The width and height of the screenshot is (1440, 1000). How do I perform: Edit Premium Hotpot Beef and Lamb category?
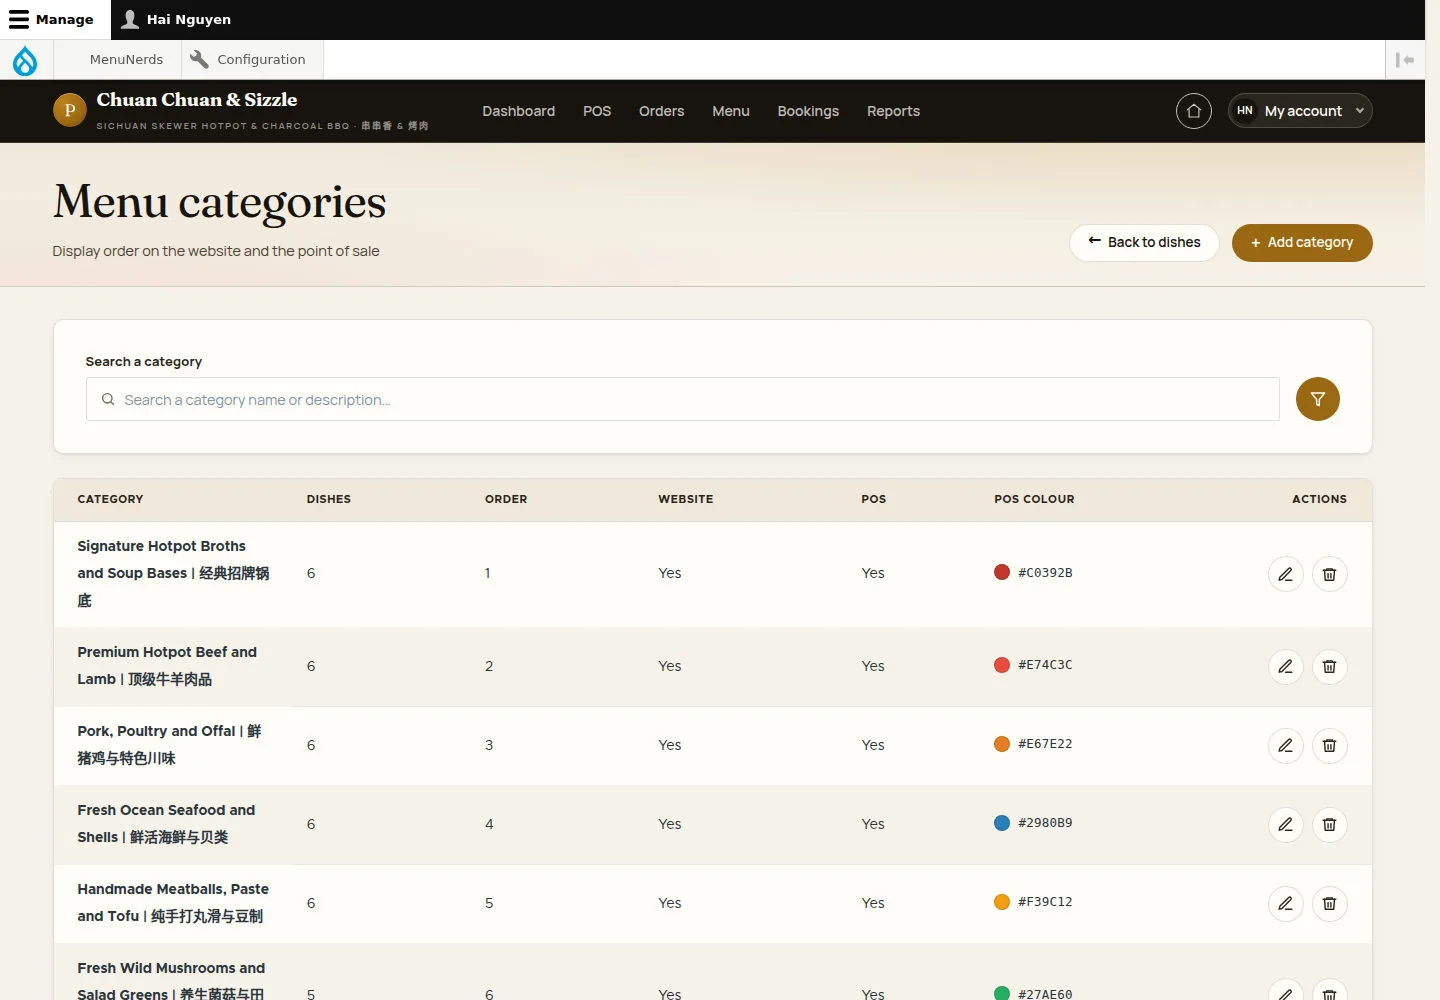coord(1286,666)
